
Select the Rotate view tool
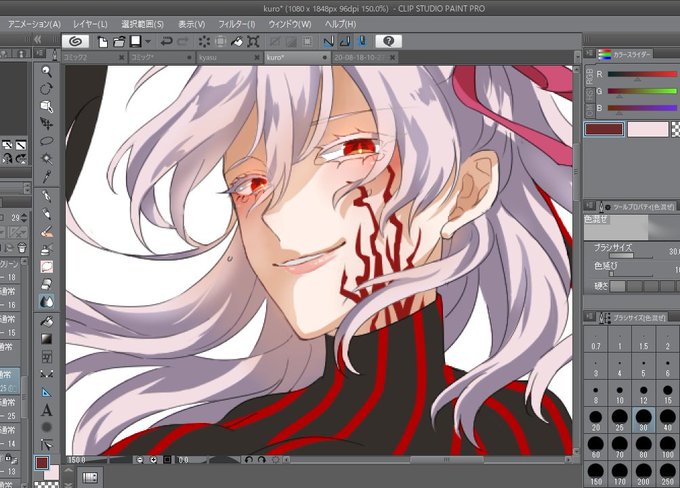pyautogui.click(x=46, y=89)
